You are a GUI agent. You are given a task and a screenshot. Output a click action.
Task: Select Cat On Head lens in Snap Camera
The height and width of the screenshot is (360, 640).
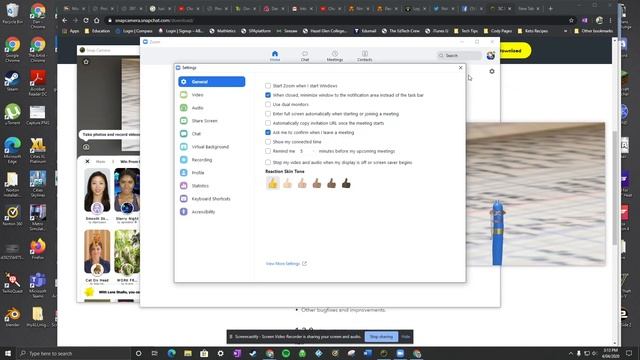(x=97, y=253)
